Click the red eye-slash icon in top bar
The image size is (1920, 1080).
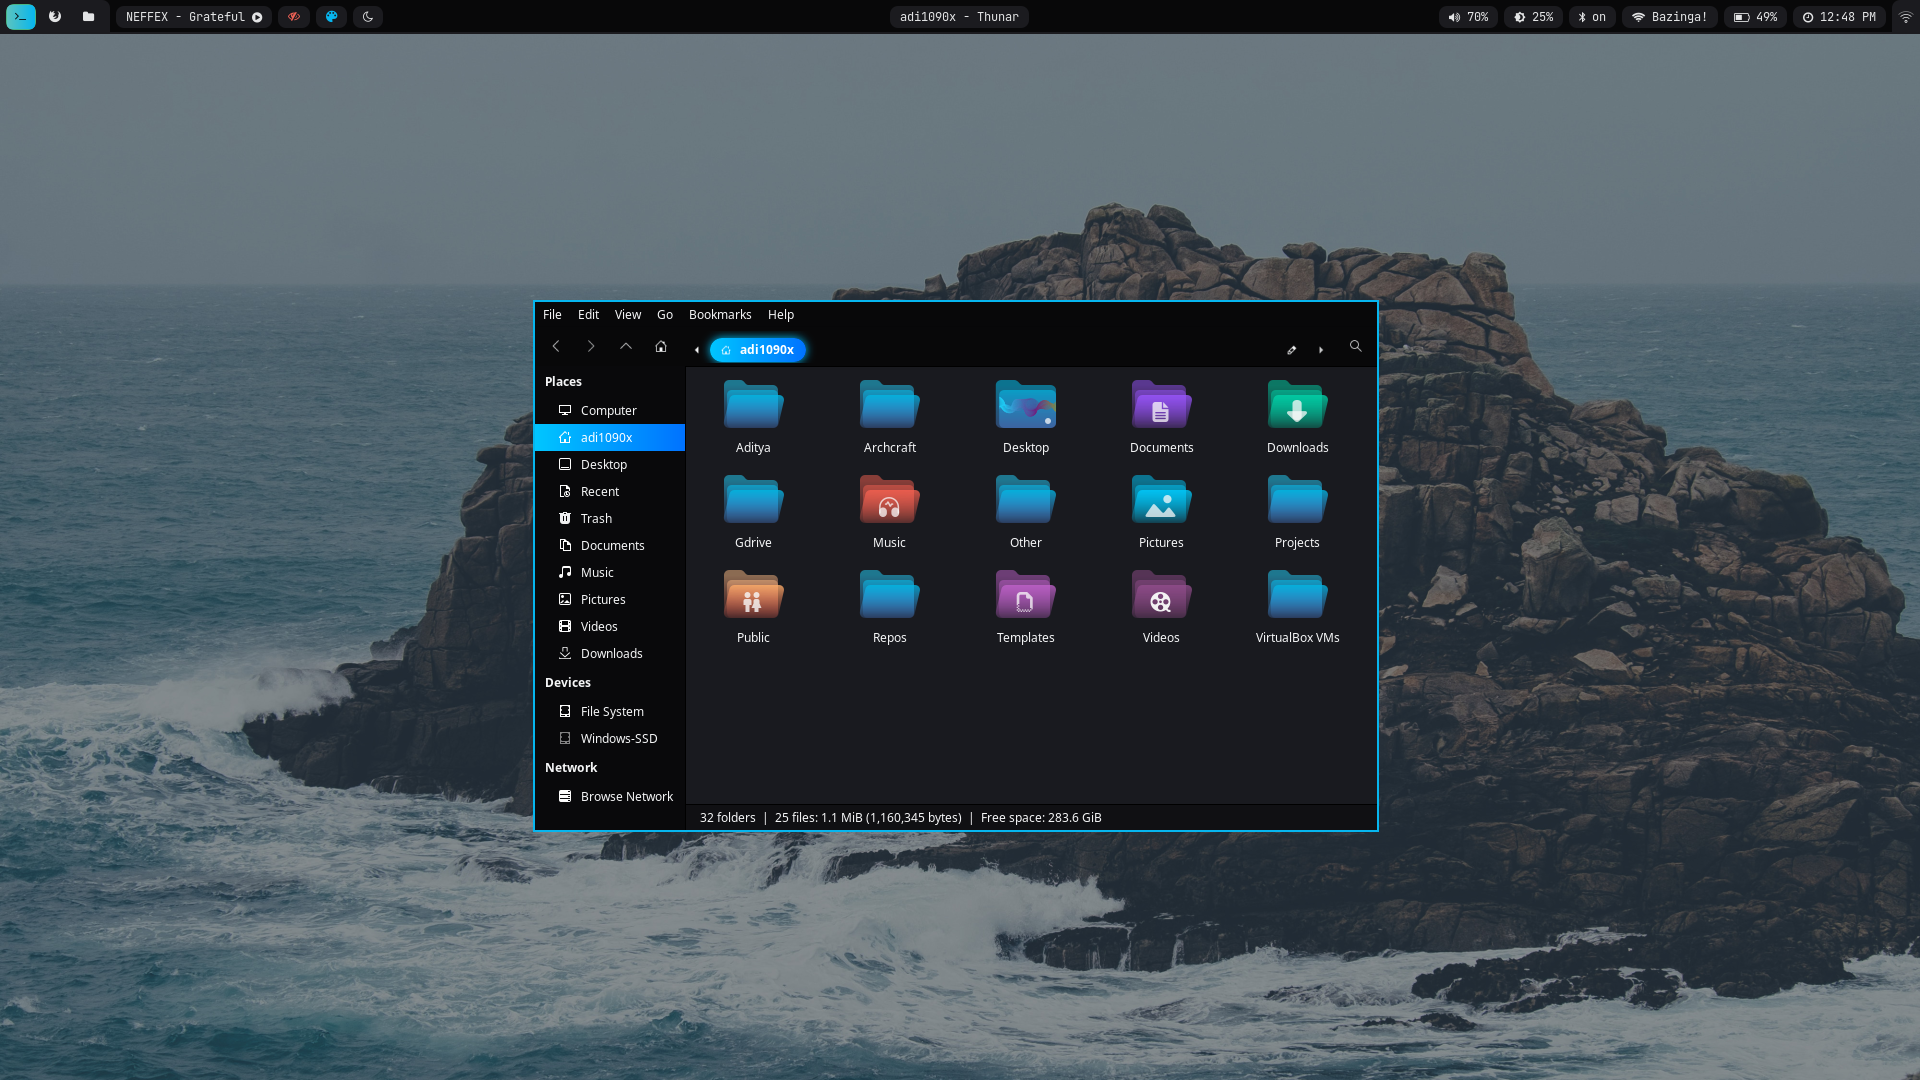tap(294, 17)
